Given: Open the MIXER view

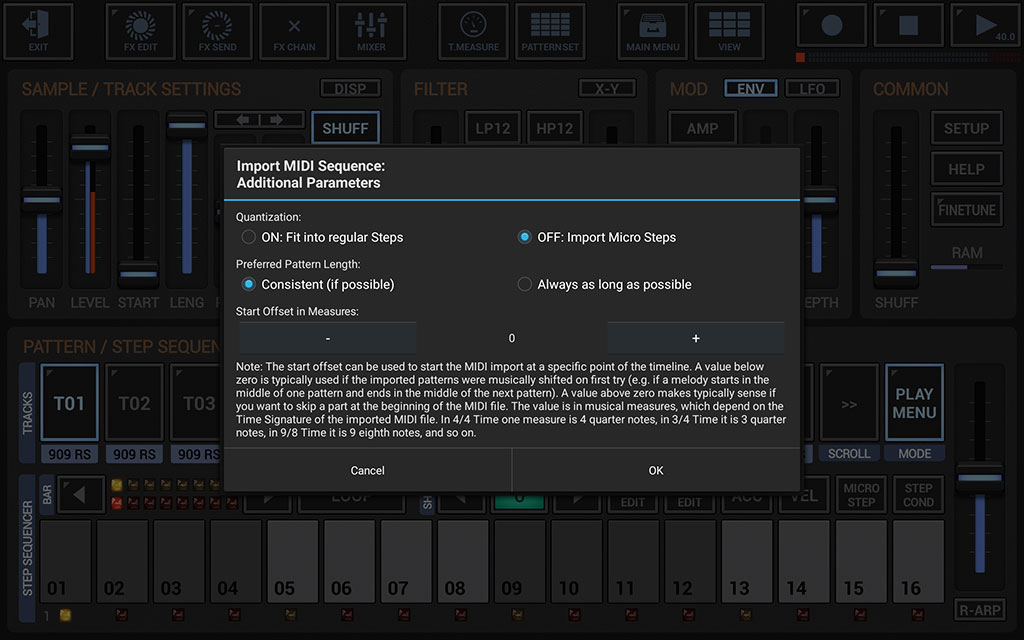Looking at the screenshot, I should [371, 31].
